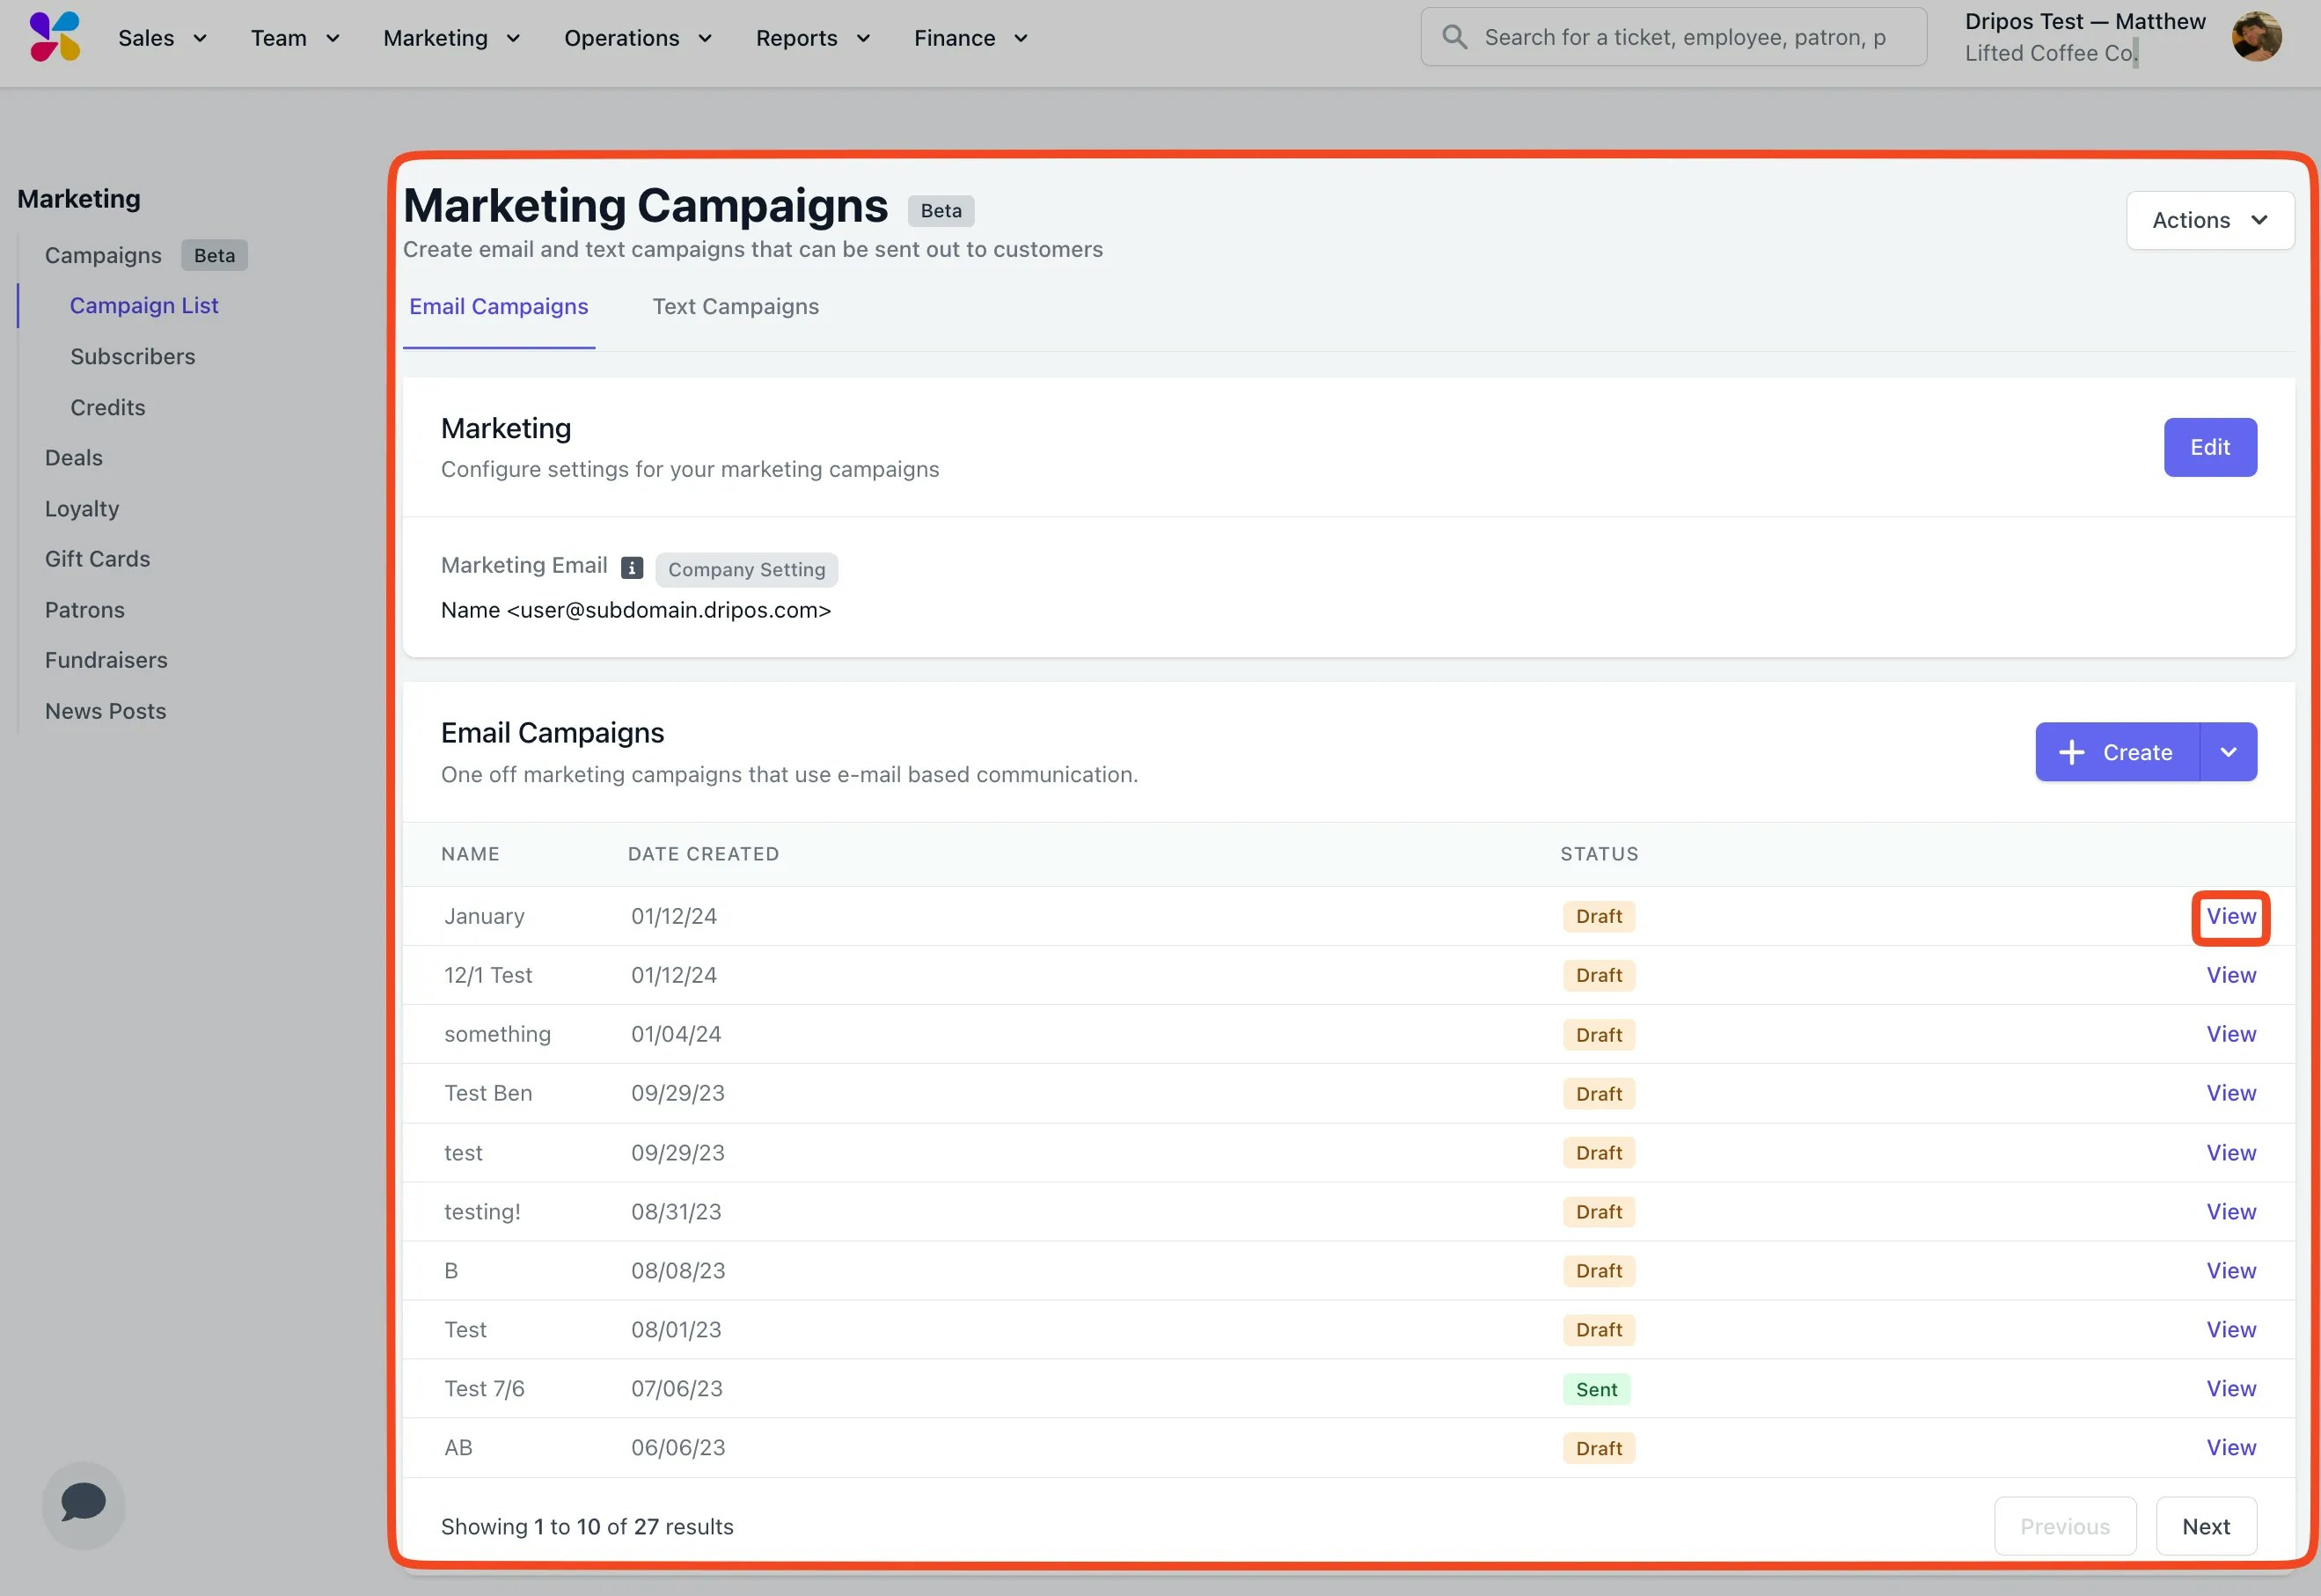Expand the Sales navigation menu
The image size is (2321, 1596).
(x=162, y=38)
